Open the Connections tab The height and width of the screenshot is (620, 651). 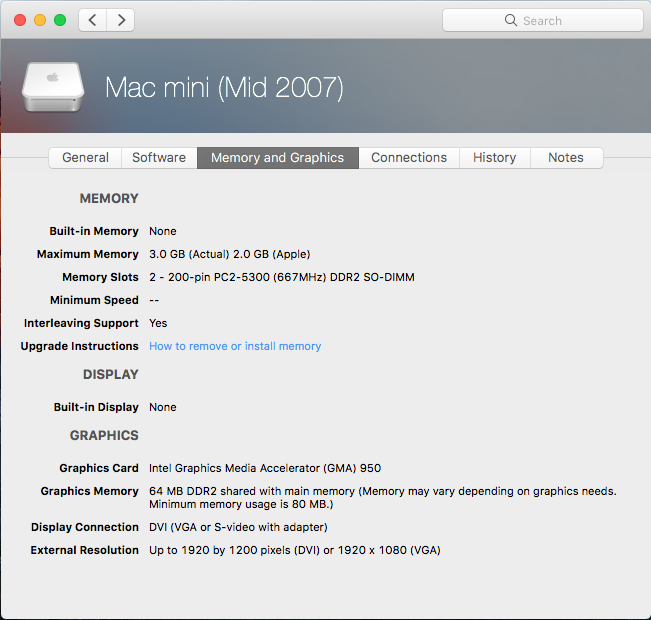[x=409, y=158]
